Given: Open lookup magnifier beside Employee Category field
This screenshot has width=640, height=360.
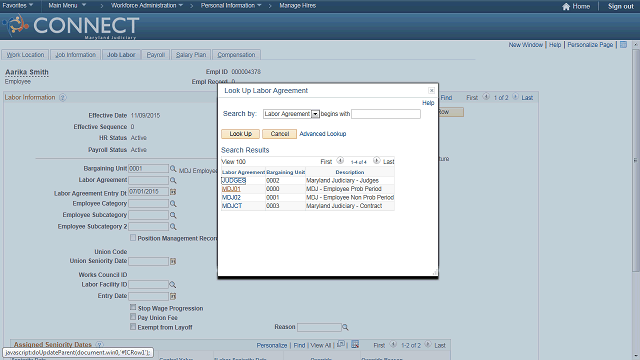Looking at the screenshot, I should [173, 203].
